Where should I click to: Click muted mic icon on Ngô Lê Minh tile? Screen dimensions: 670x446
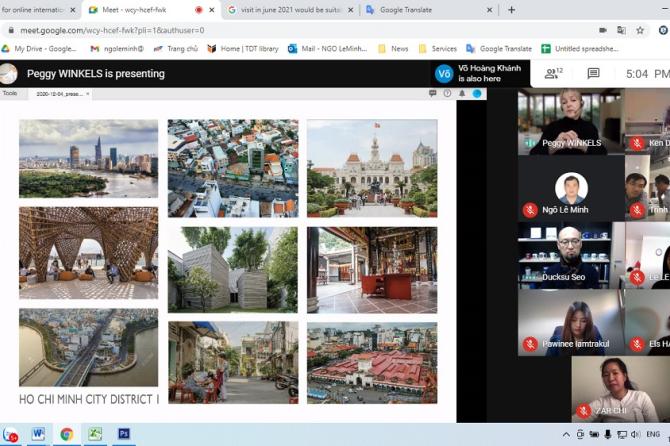pos(530,210)
